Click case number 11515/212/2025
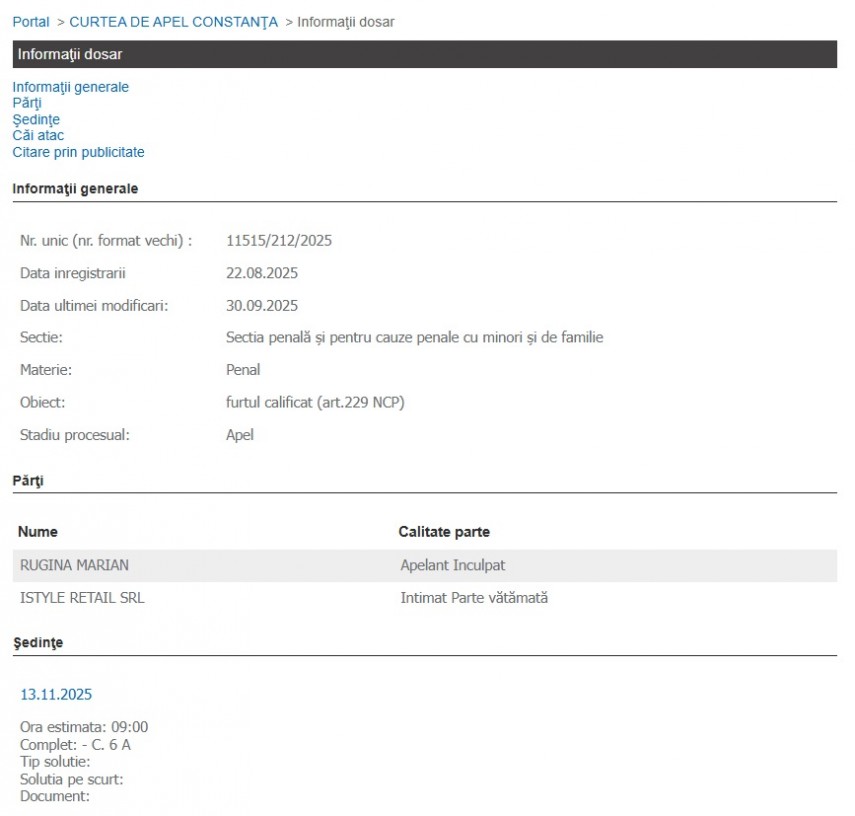 pos(279,241)
